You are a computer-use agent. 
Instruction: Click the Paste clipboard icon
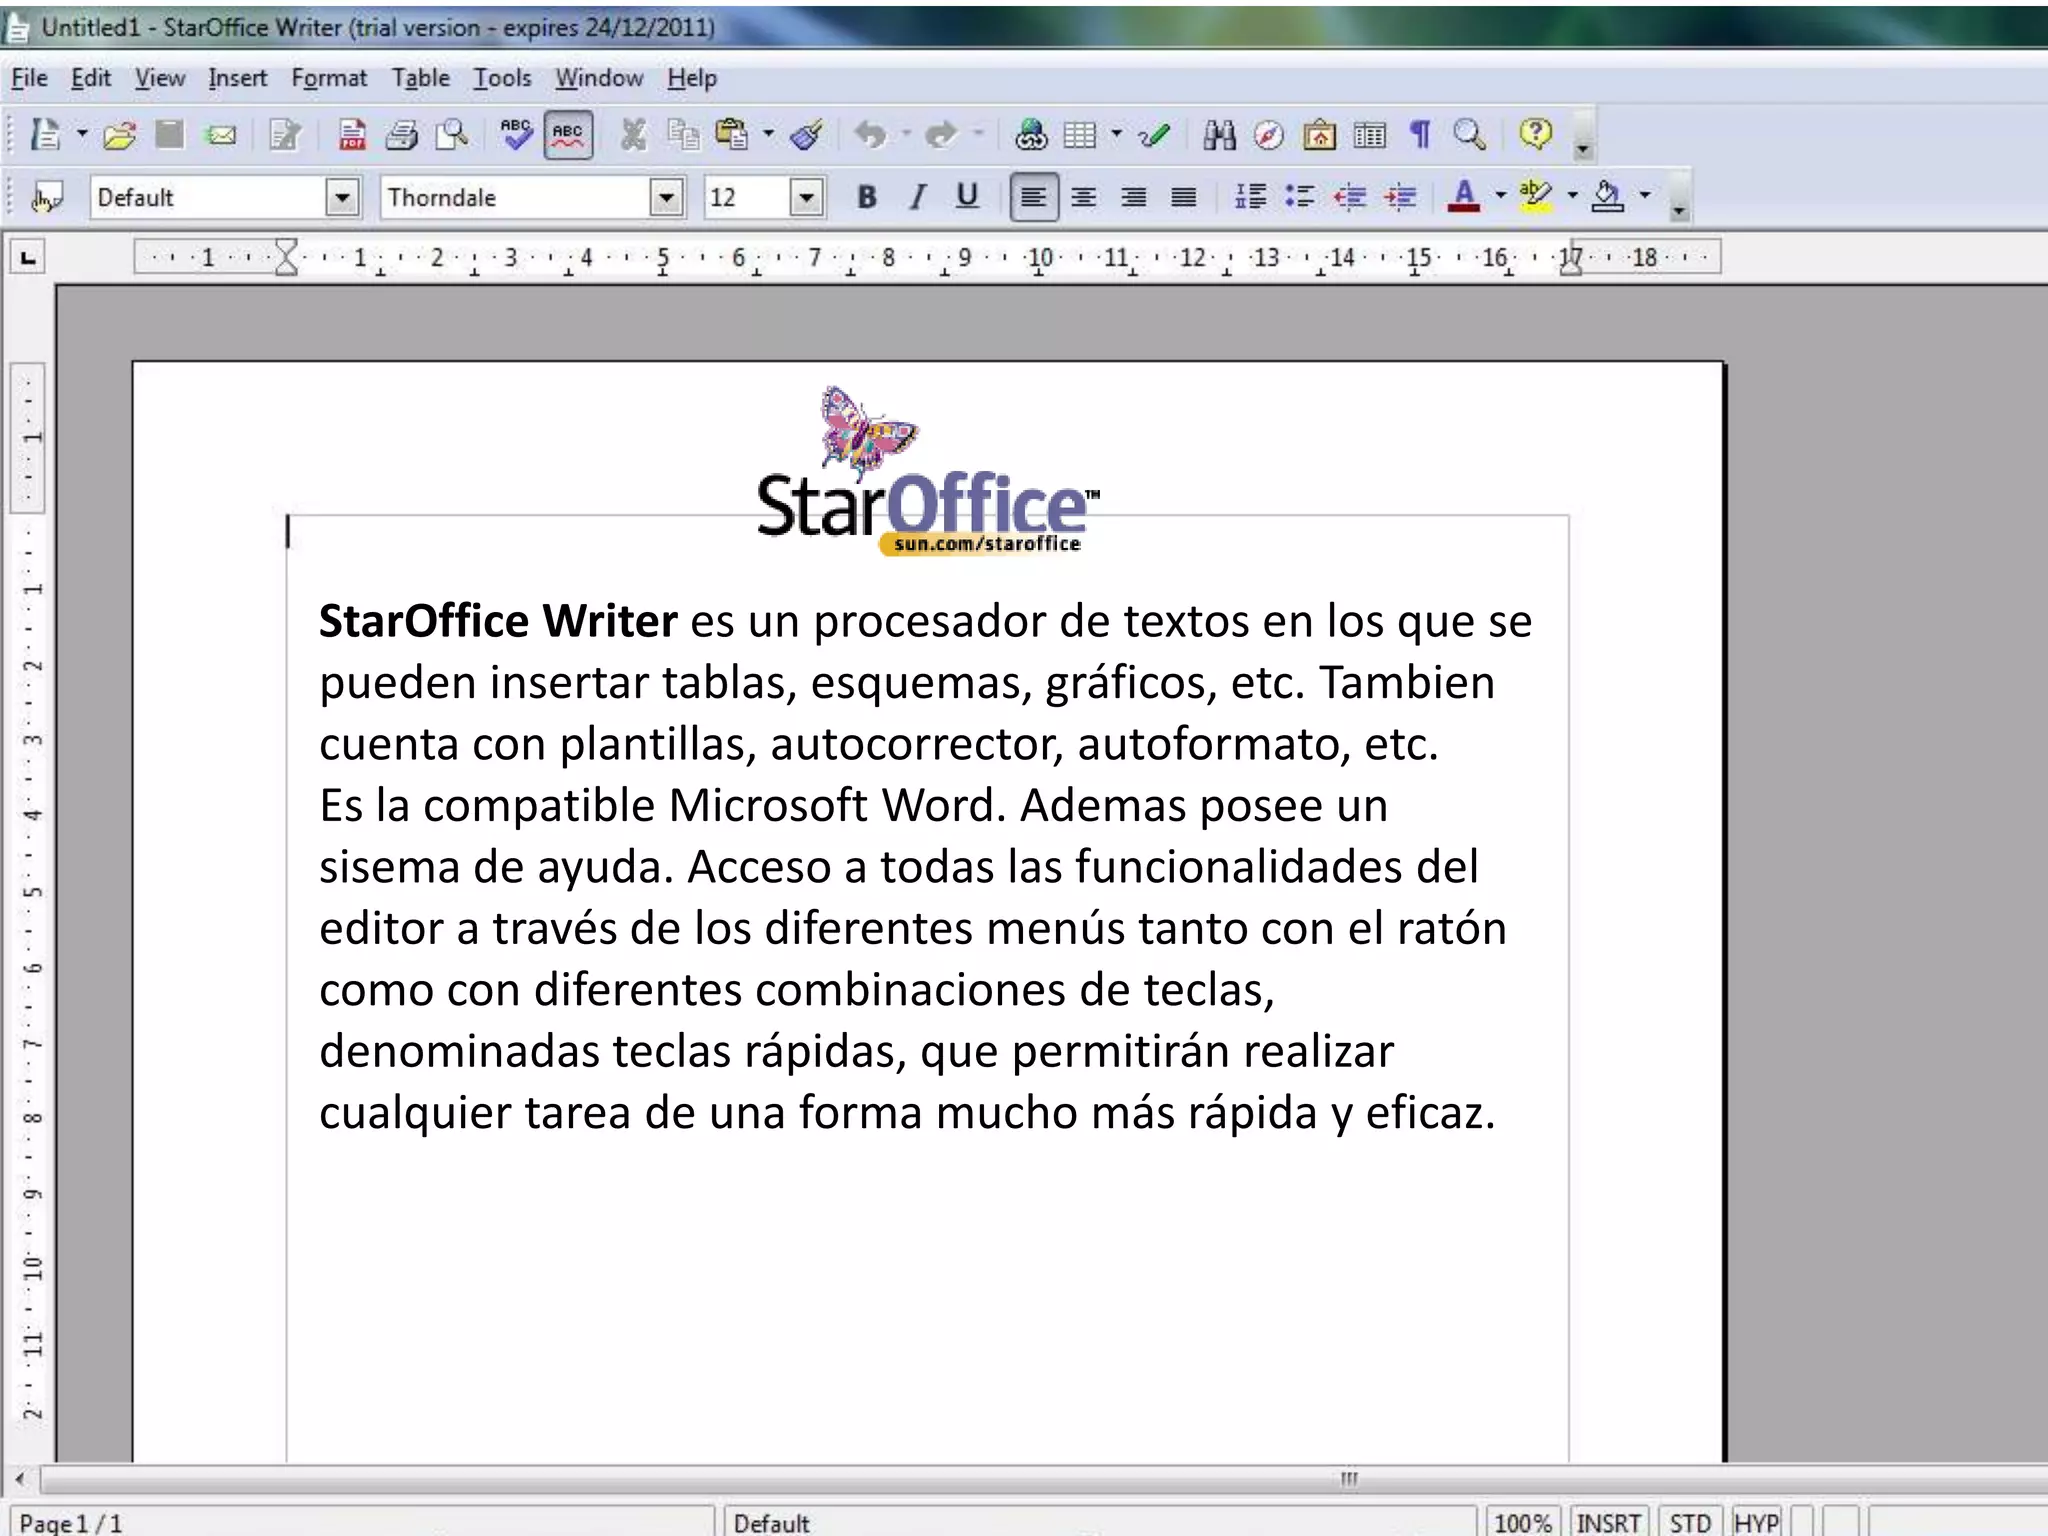[x=733, y=134]
